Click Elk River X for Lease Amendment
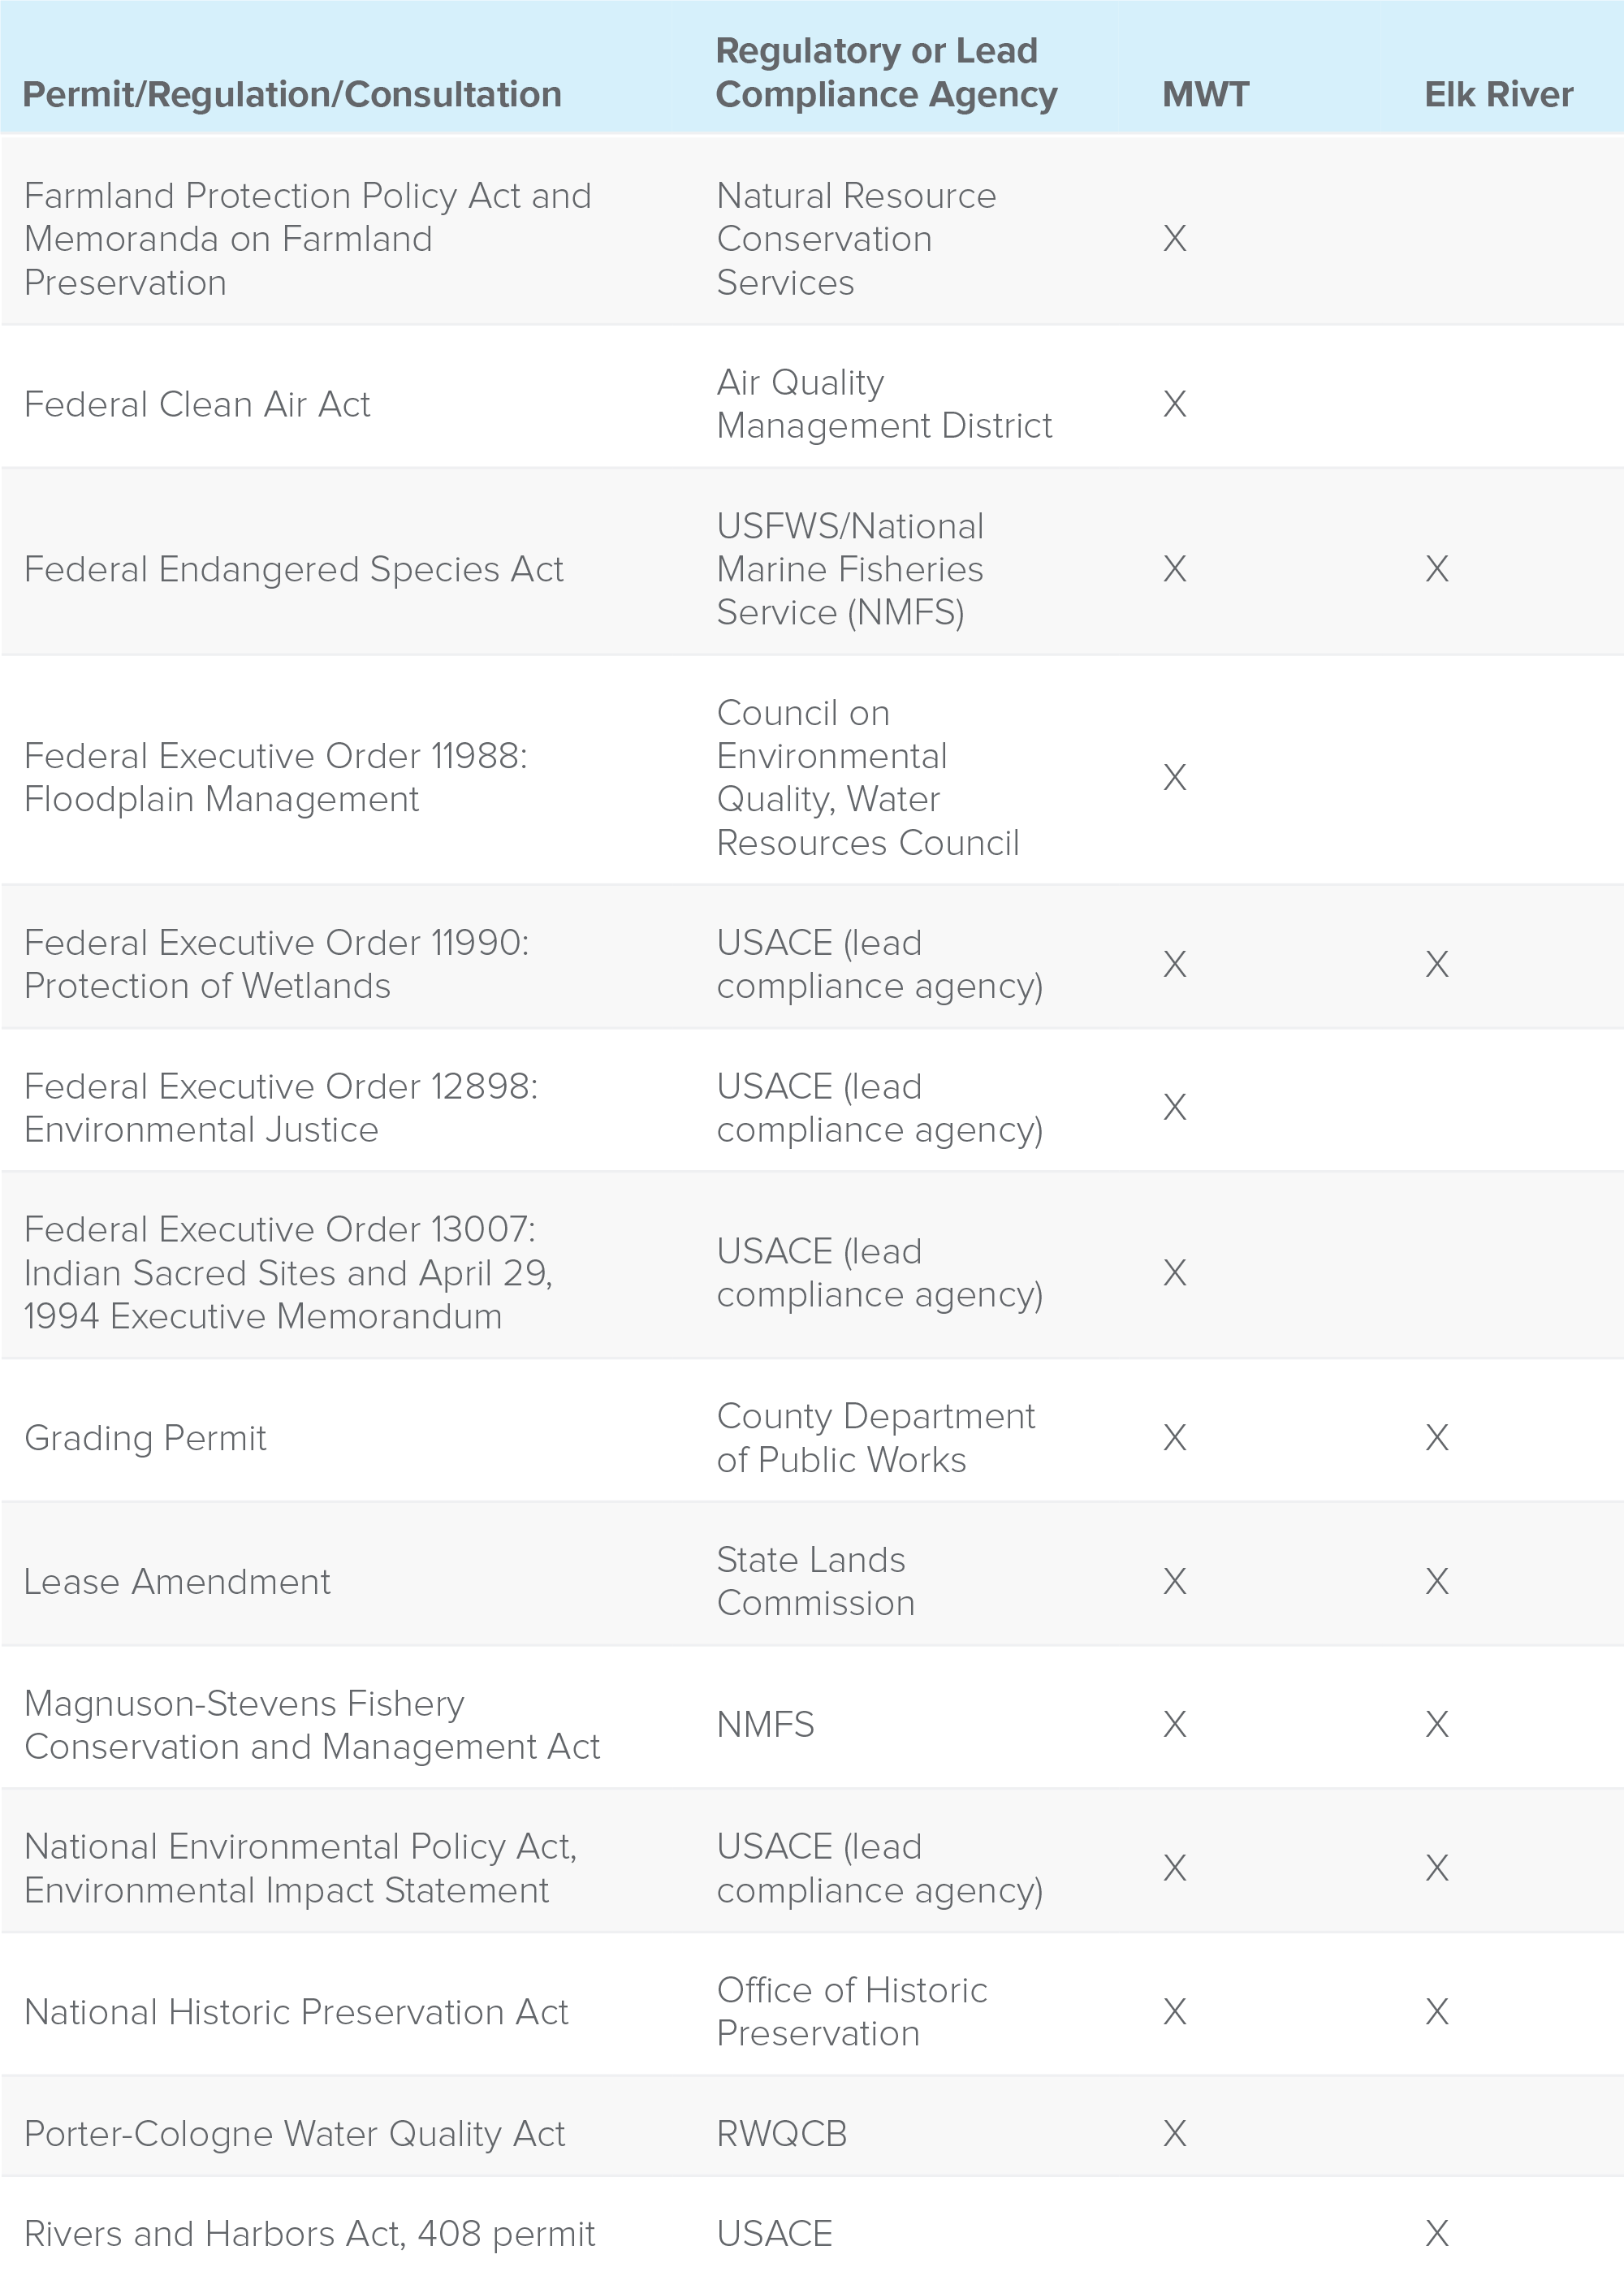1624x2276 pixels. [1437, 1581]
